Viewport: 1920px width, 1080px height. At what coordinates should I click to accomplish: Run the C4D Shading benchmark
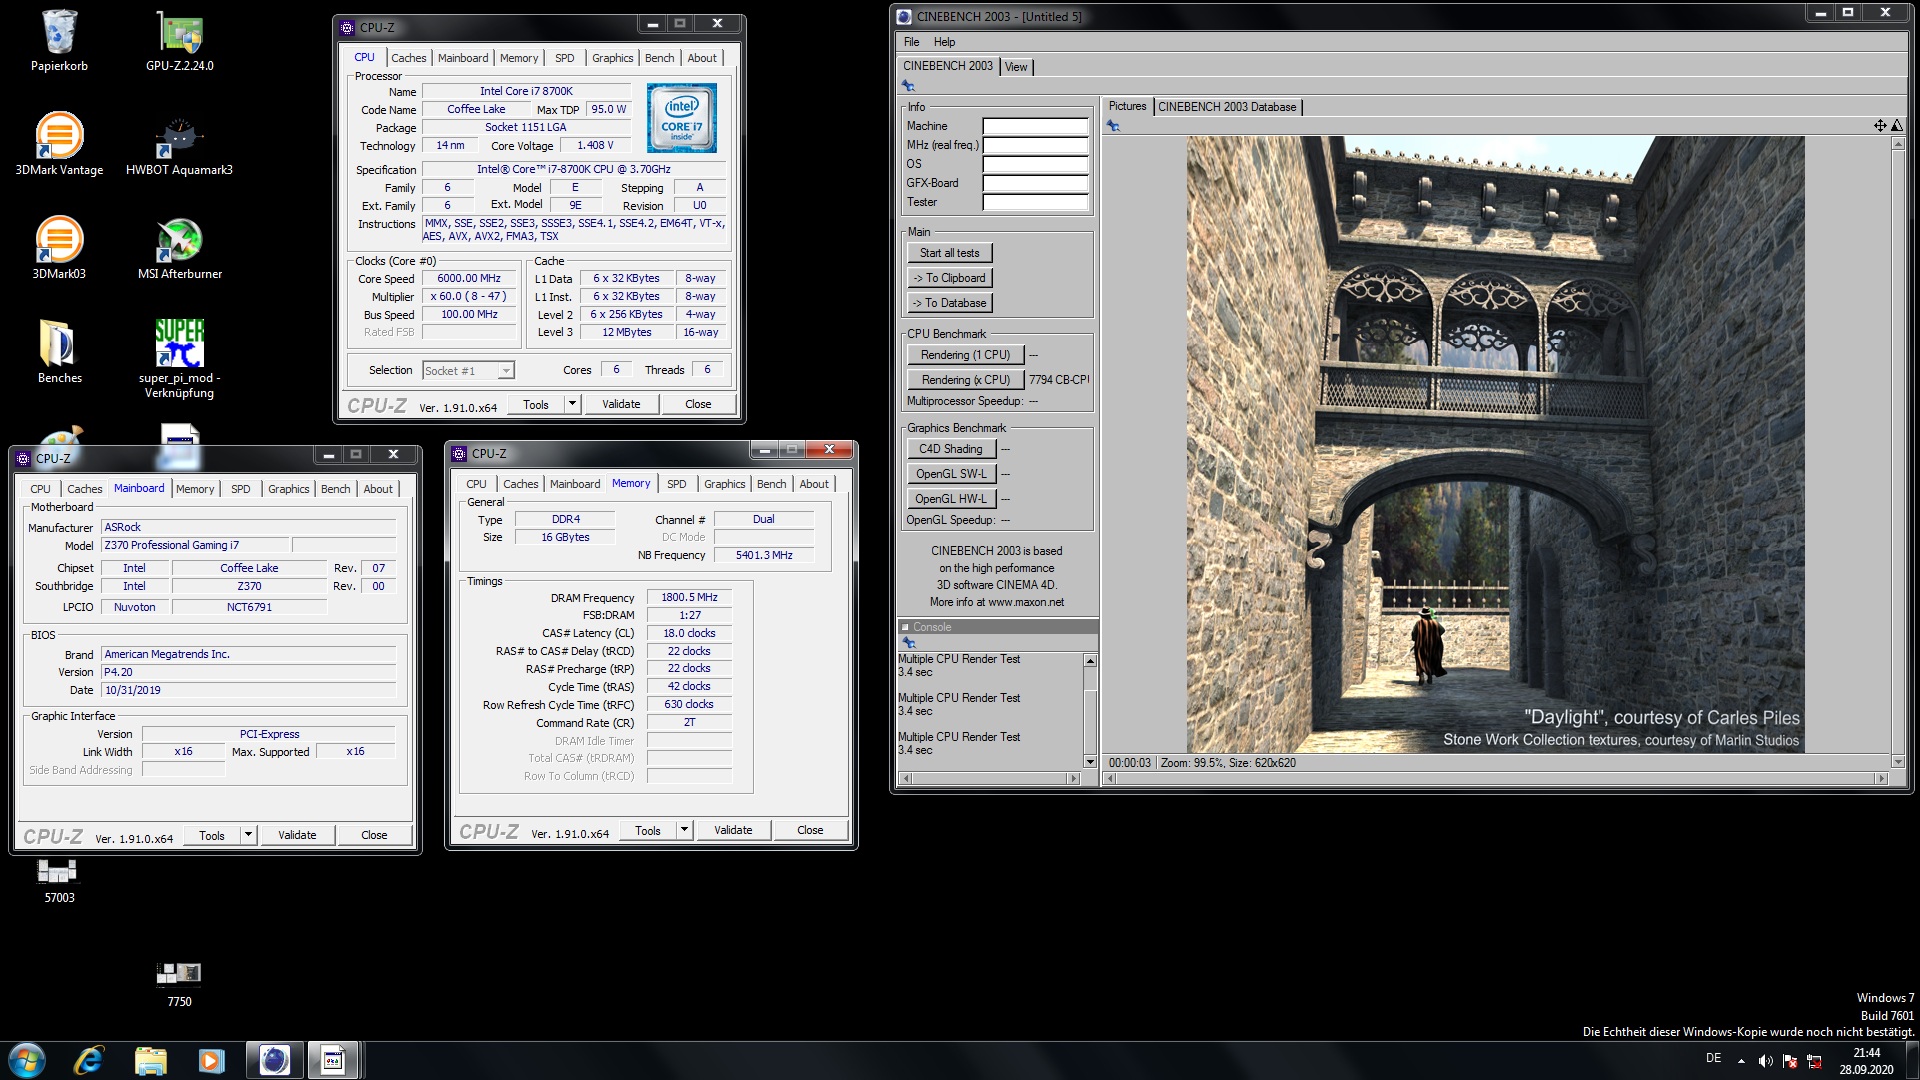tap(951, 449)
